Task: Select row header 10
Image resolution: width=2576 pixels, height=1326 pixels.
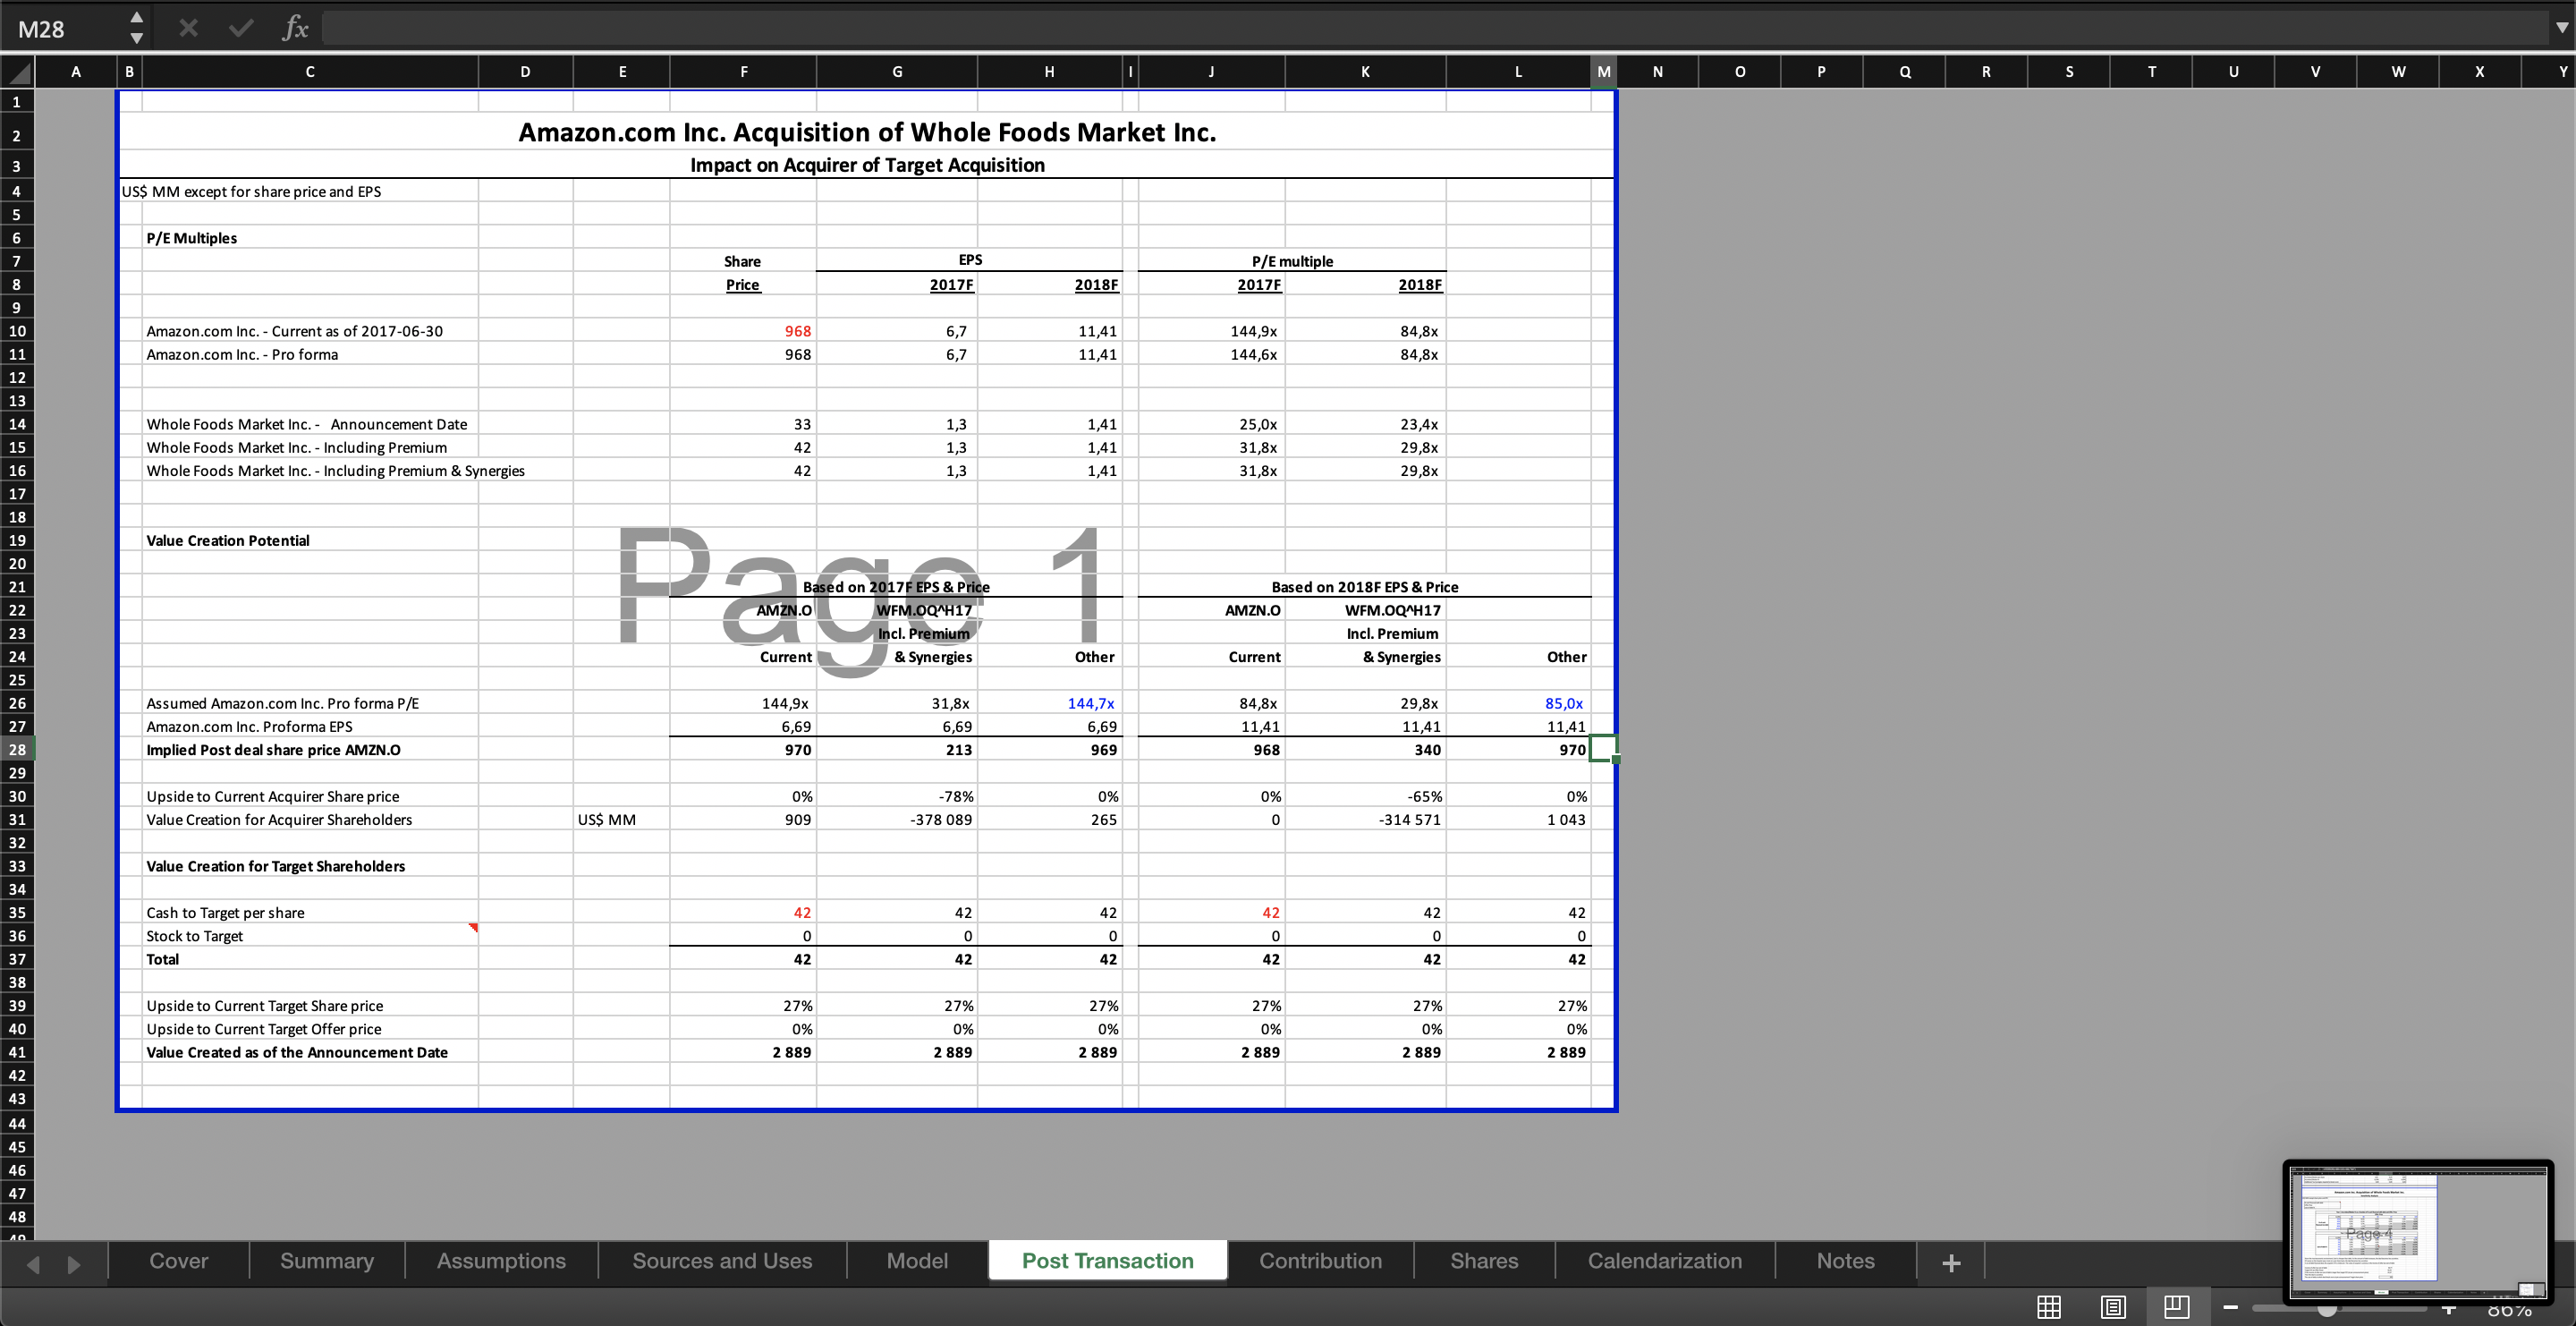Action: [x=17, y=331]
